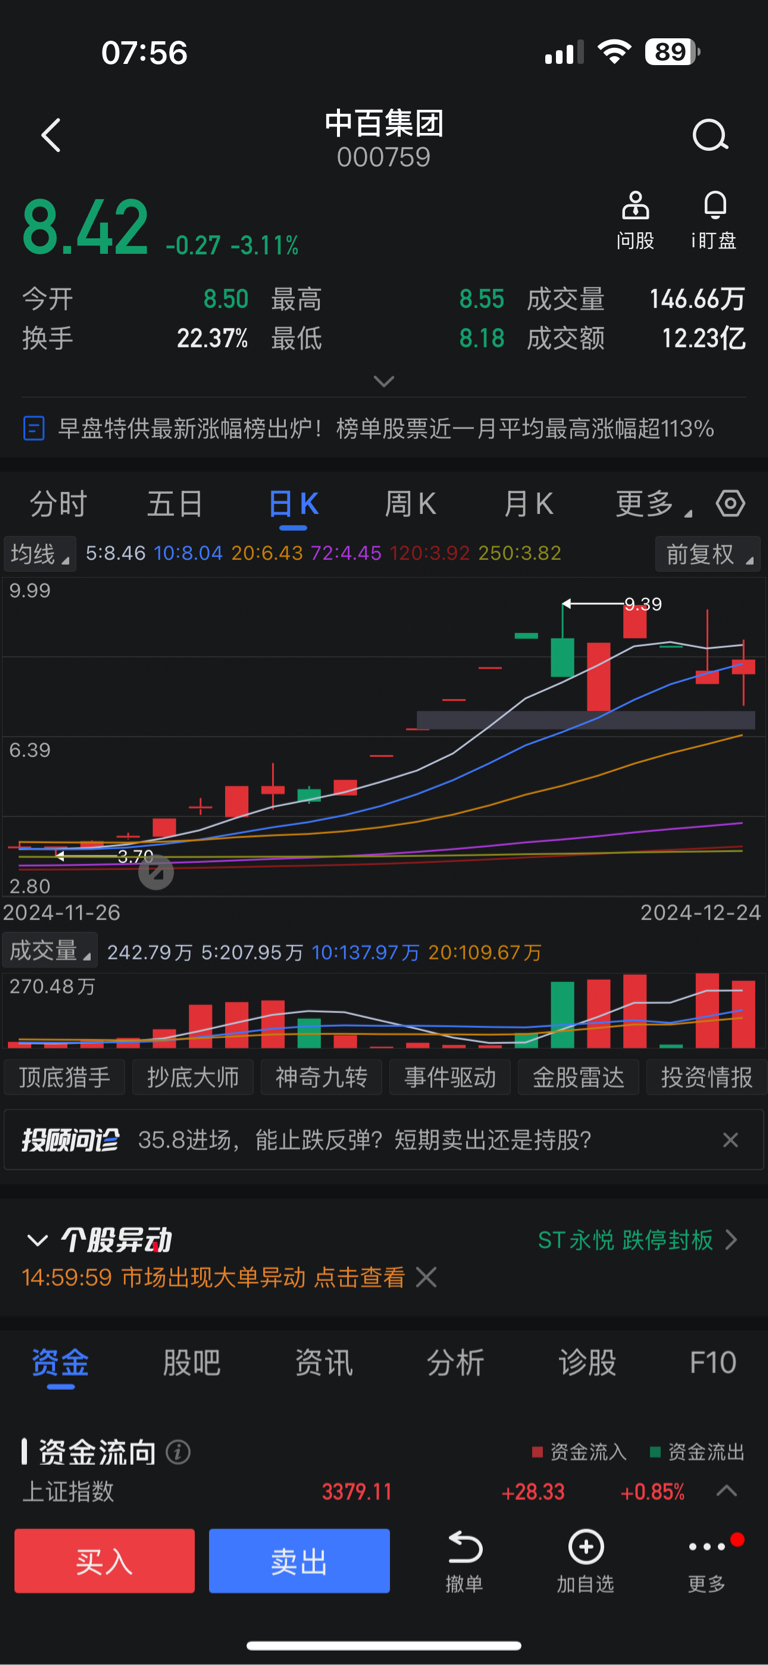Switch to 月K chart tab
The image size is (768, 1665).
pos(528,504)
